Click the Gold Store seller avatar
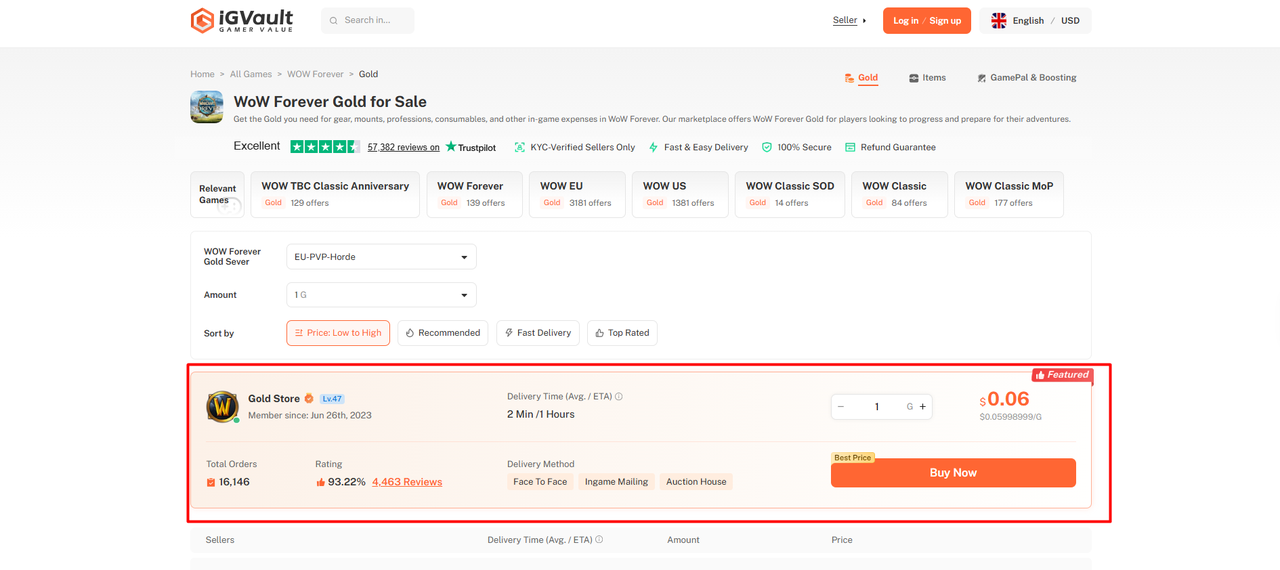1280x570 pixels. pyautogui.click(x=222, y=406)
